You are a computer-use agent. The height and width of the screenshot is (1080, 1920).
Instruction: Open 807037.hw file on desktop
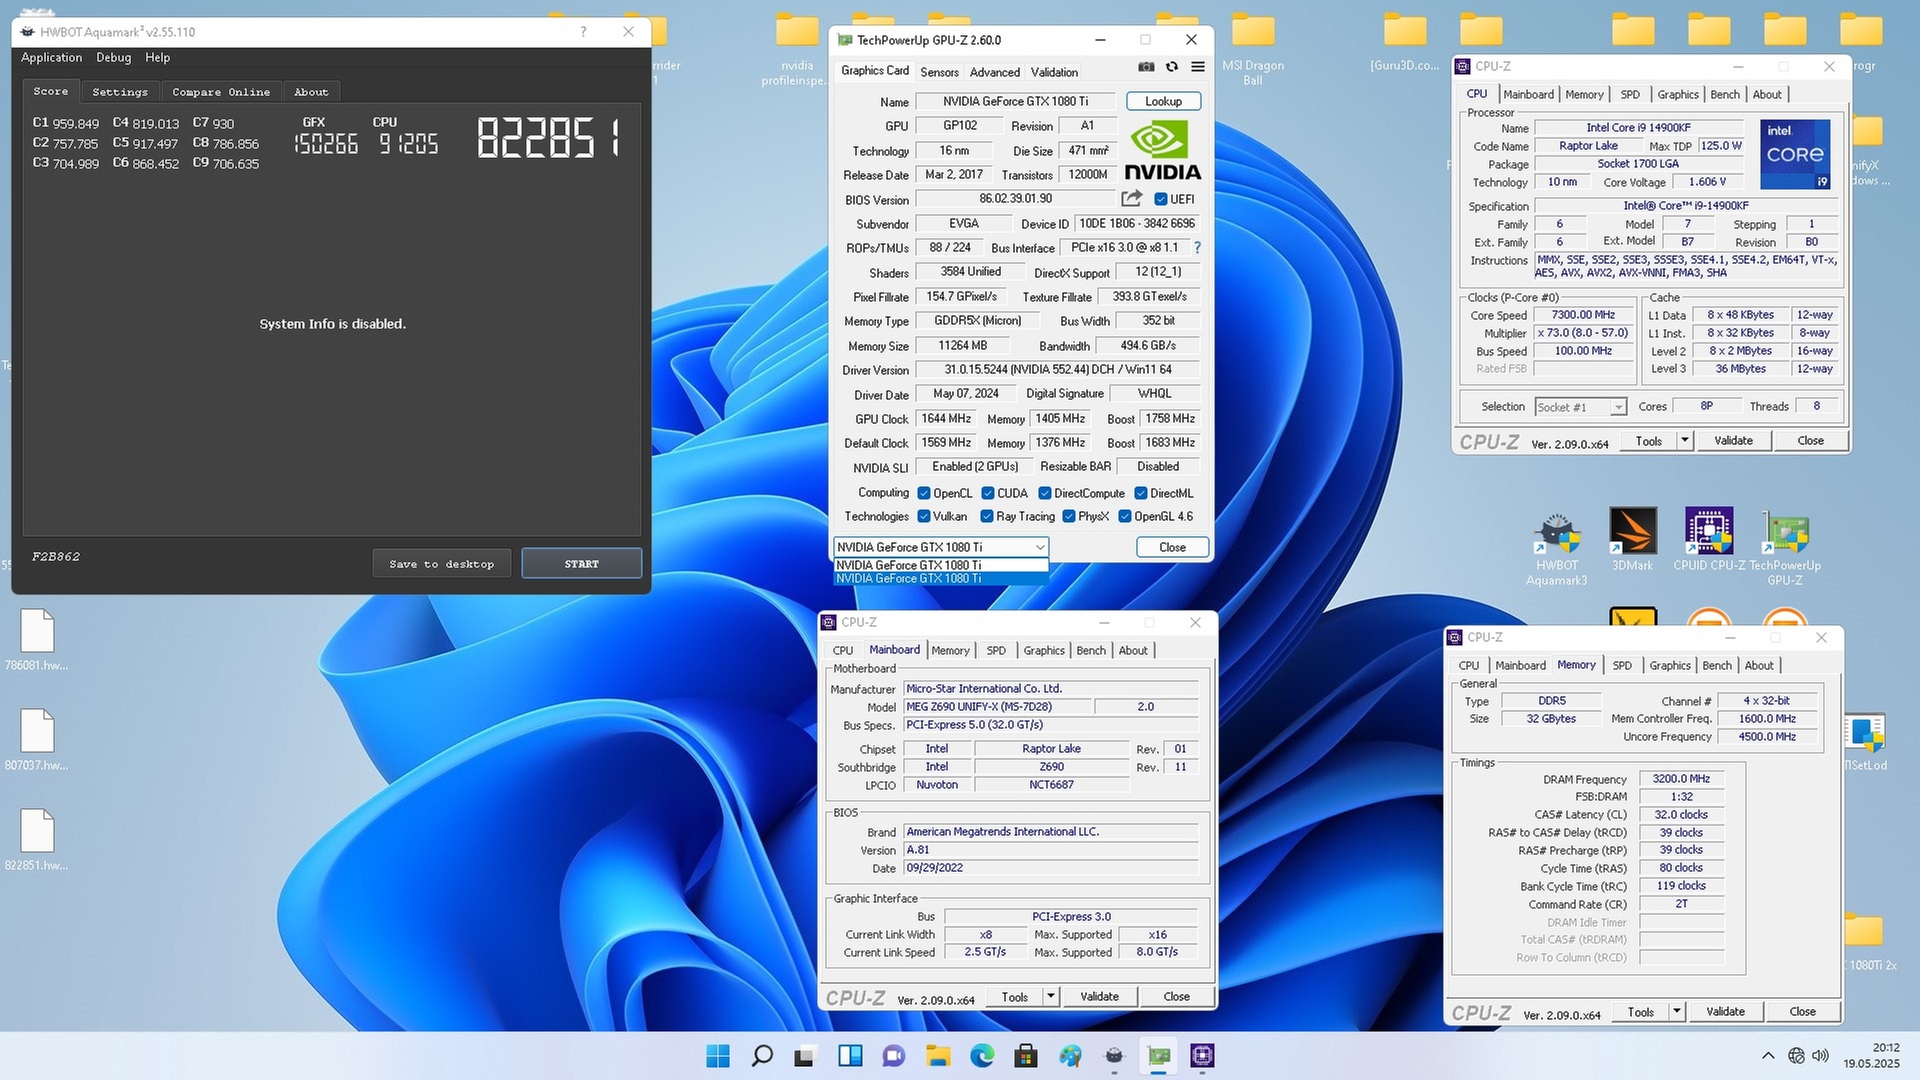[x=37, y=740]
